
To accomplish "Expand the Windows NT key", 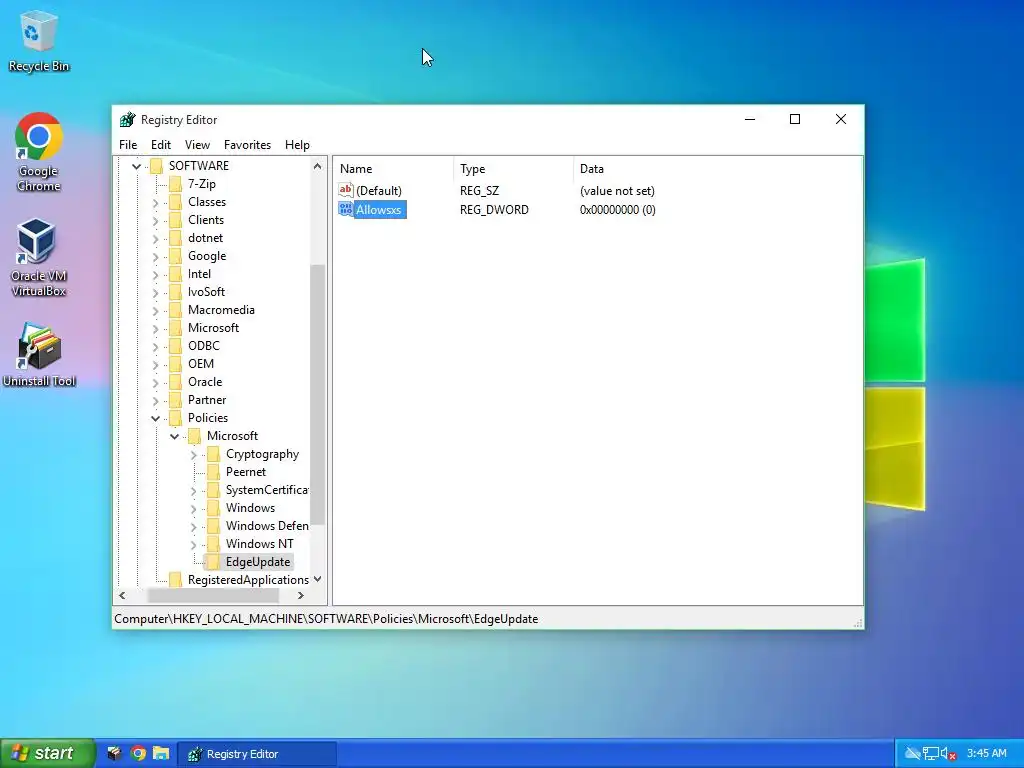I will coord(193,544).
